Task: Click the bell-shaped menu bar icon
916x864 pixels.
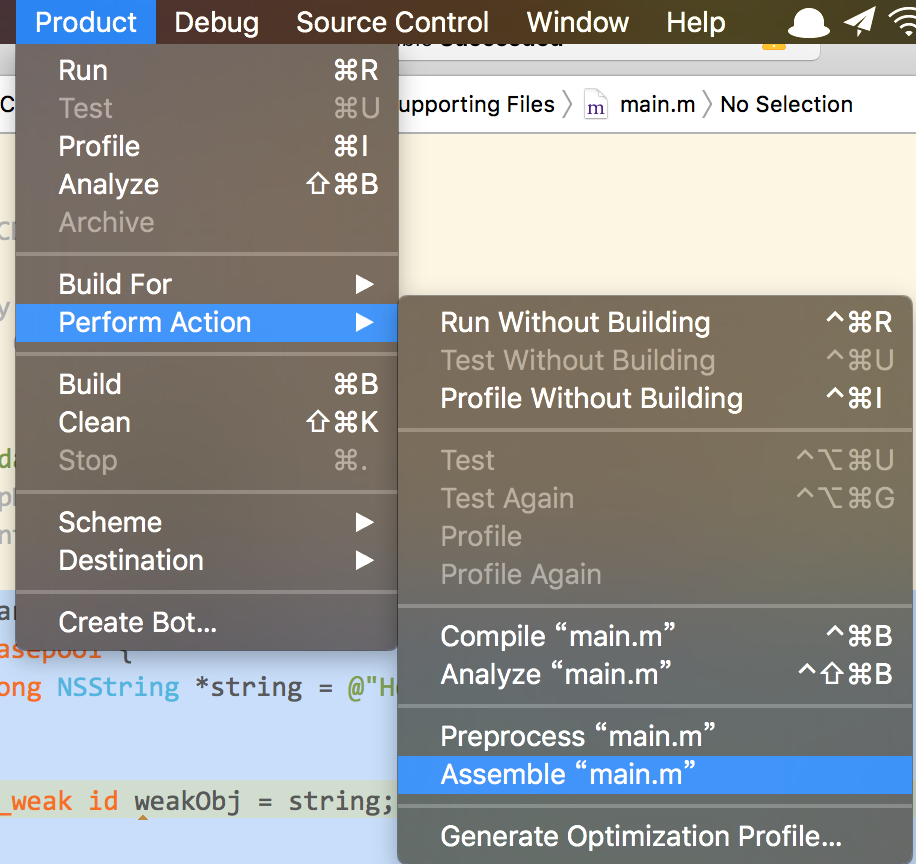Action: tap(809, 22)
